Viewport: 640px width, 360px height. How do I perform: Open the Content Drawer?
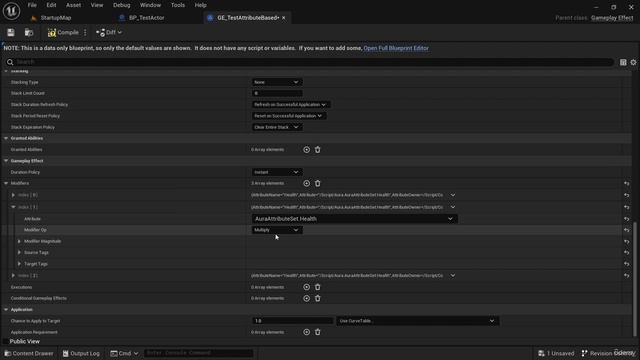(x=29, y=353)
